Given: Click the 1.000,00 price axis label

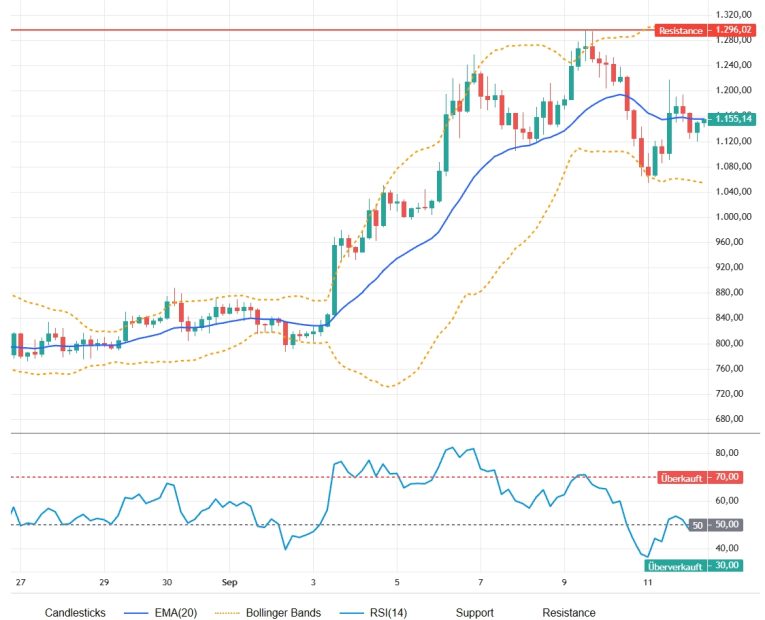Looking at the screenshot, I should 732,217.
